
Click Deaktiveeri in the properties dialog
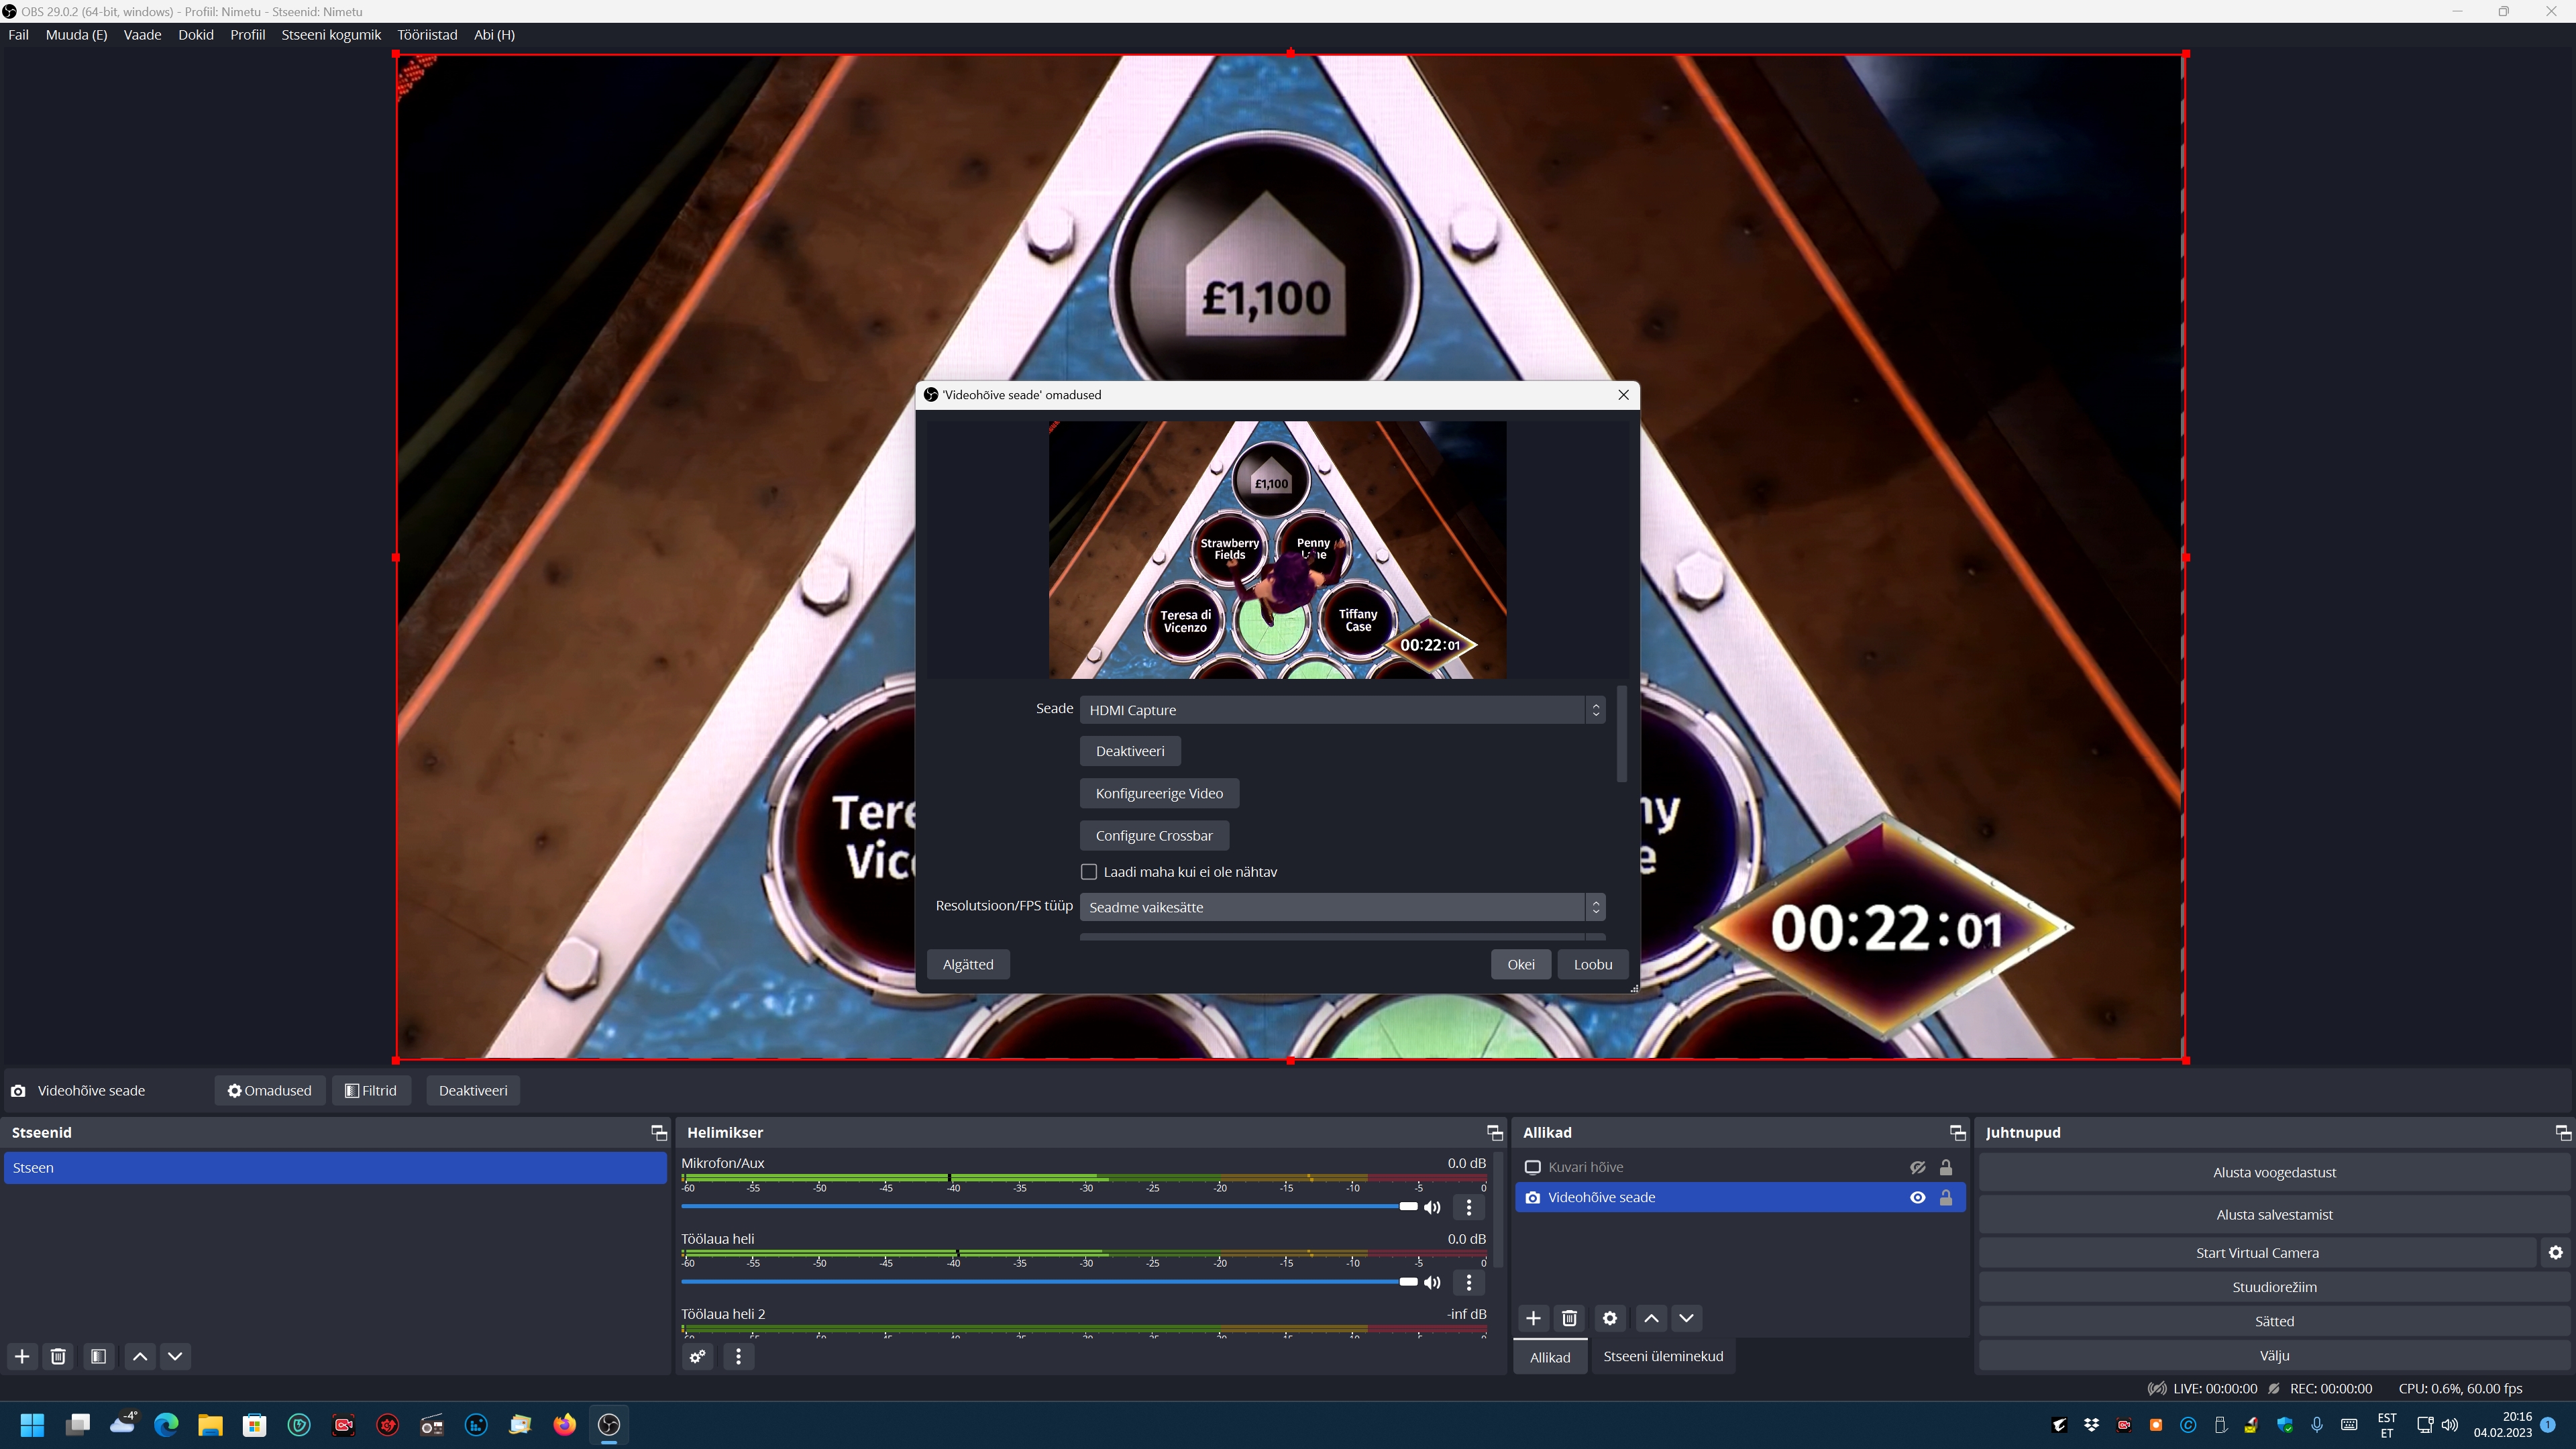pyautogui.click(x=1130, y=751)
